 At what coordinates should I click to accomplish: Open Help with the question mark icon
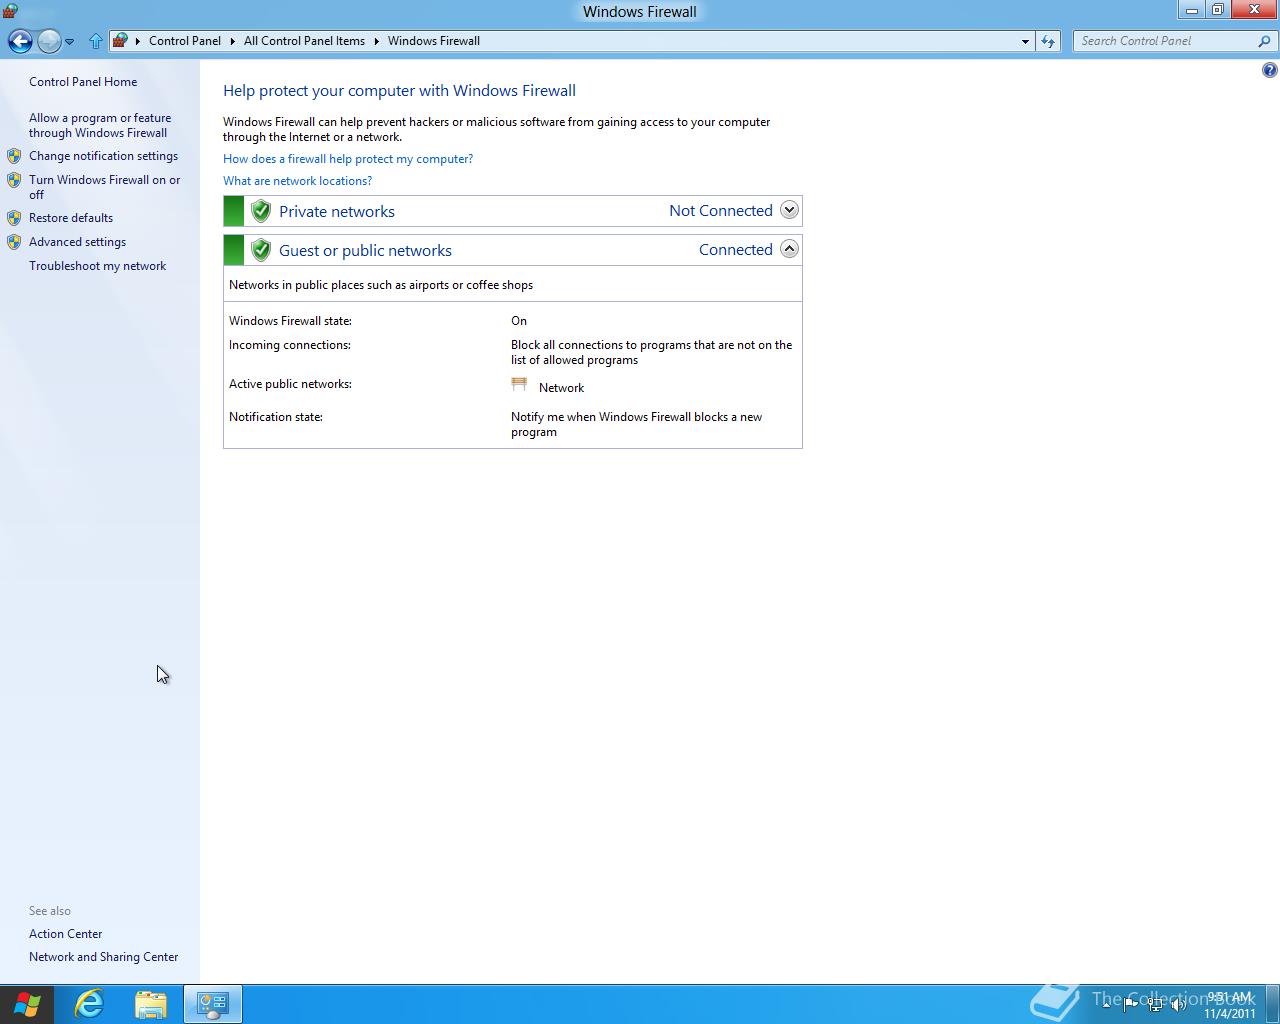[1269, 70]
